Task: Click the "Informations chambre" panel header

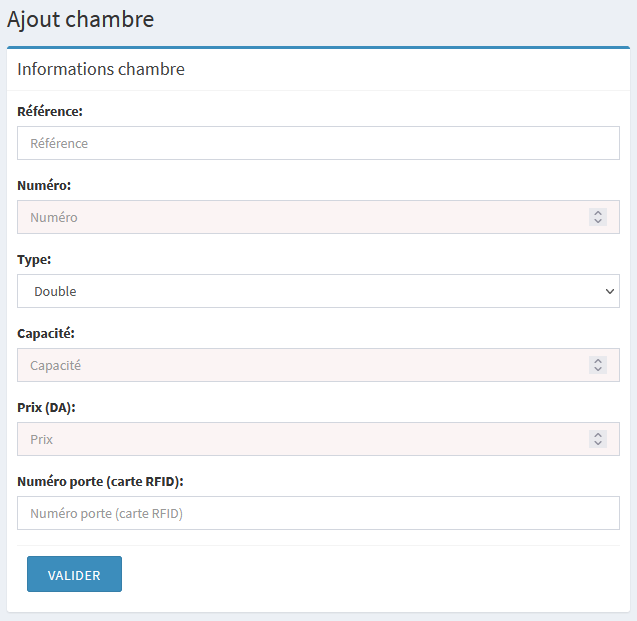Action: pyautogui.click(x=101, y=69)
